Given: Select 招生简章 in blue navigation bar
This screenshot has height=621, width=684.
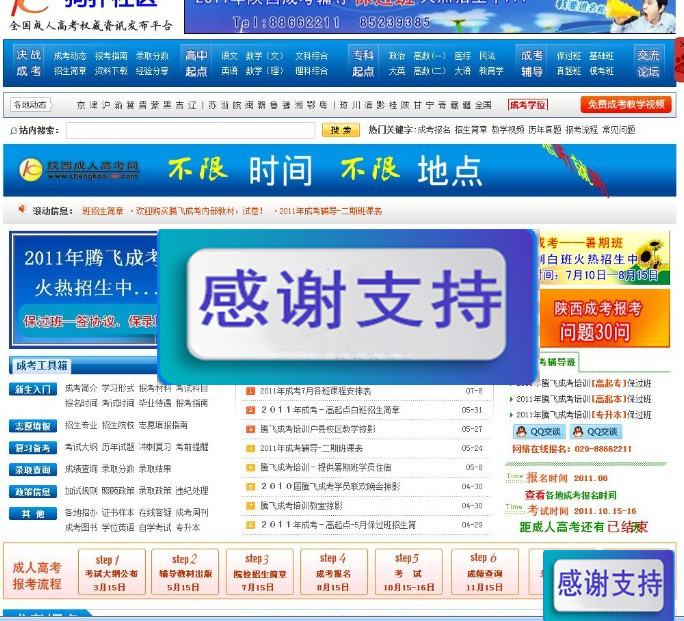Looking at the screenshot, I should pos(70,71).
